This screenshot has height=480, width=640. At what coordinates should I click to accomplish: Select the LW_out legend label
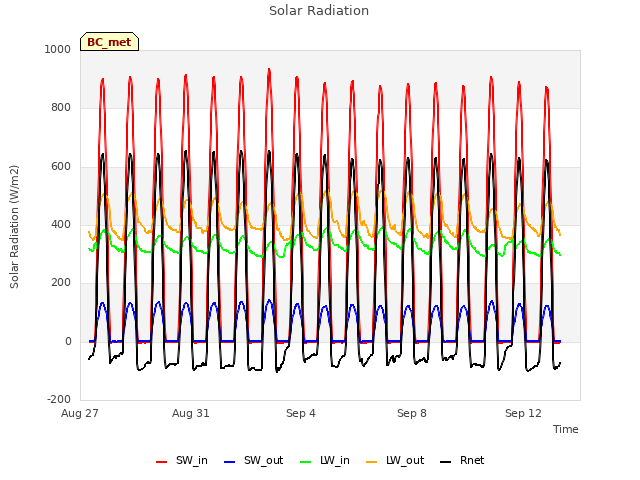pyautogui.click(x=405, y=460)
